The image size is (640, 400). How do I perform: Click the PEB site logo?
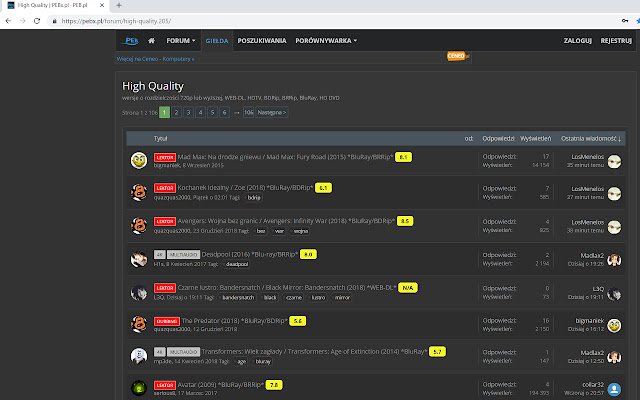(x=131, y=40)
